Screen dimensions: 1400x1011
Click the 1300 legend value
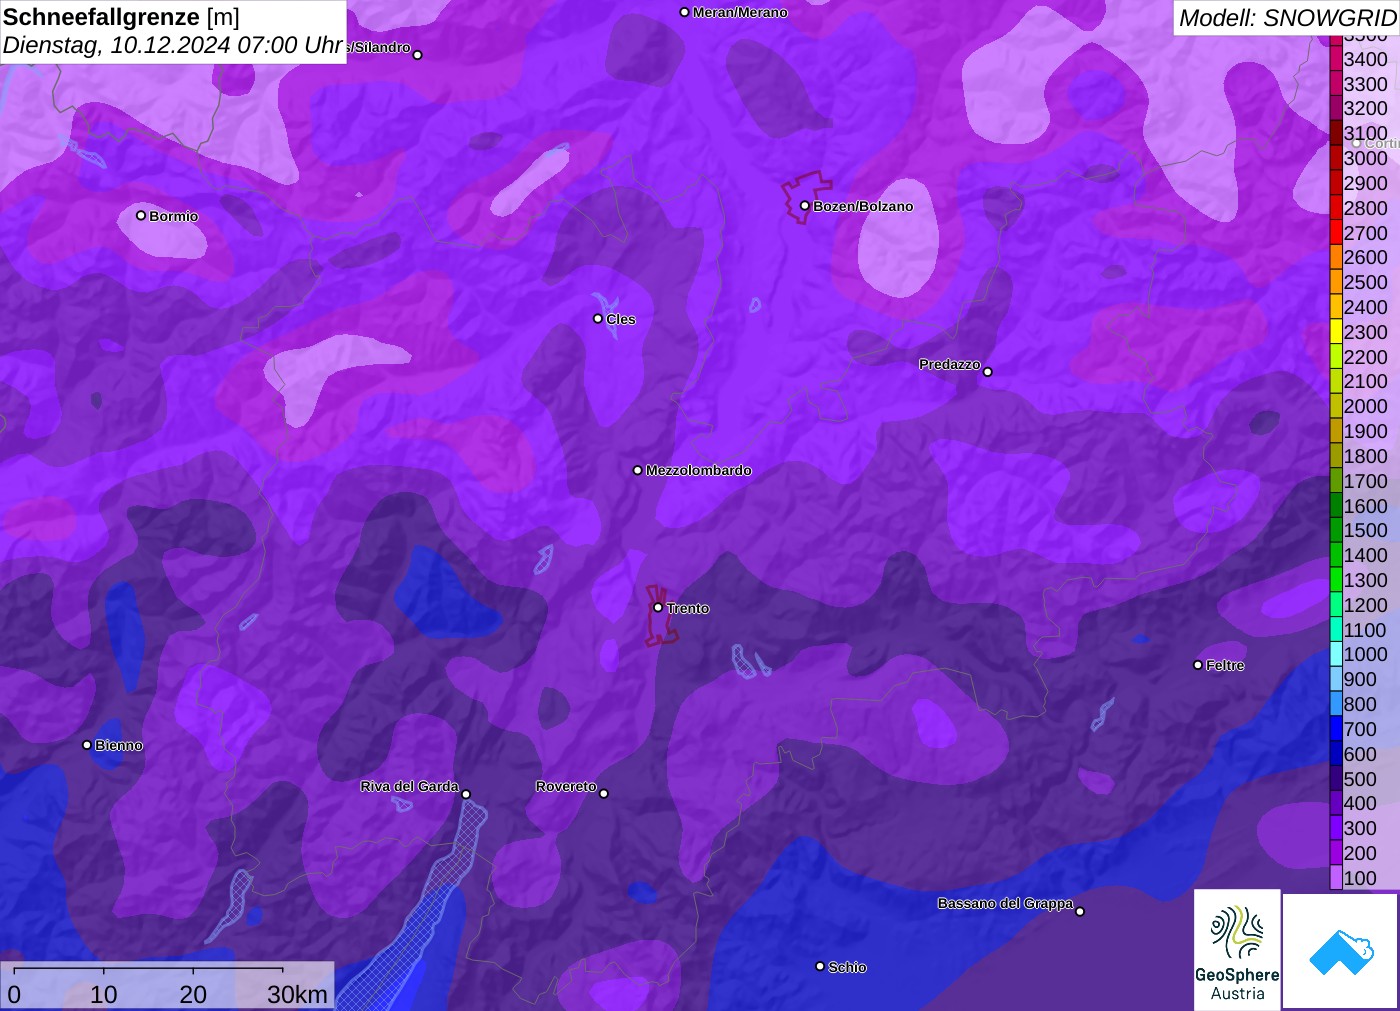click(1365, 580)
